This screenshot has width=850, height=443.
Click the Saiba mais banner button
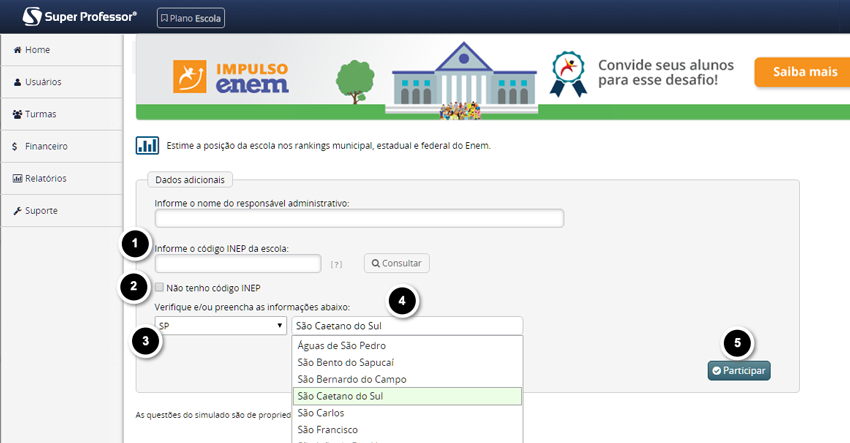coord(803,72)
